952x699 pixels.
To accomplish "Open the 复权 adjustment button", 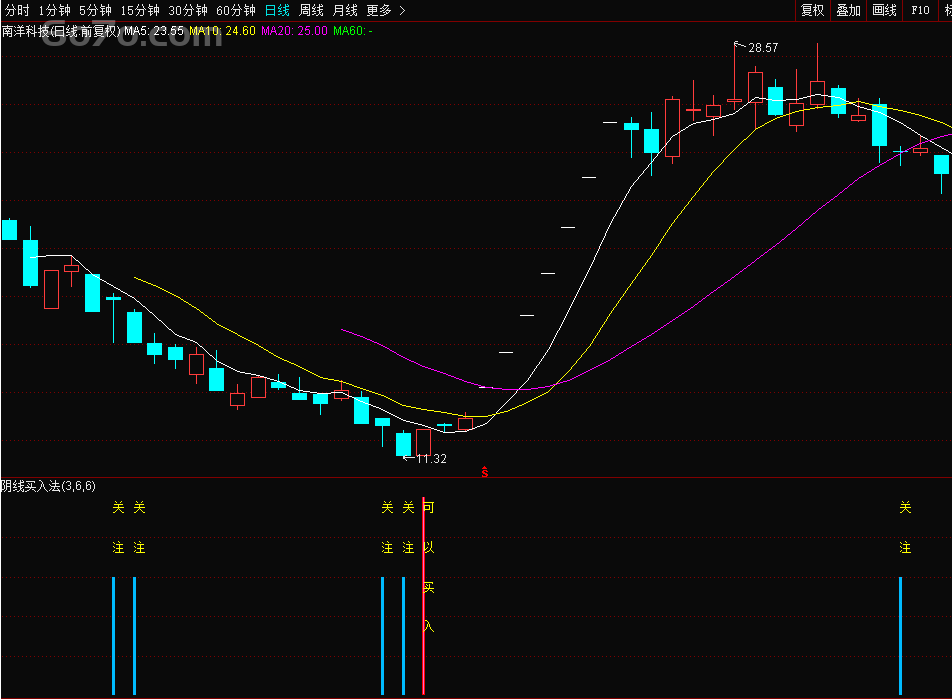I will click(x=812, y=10).
